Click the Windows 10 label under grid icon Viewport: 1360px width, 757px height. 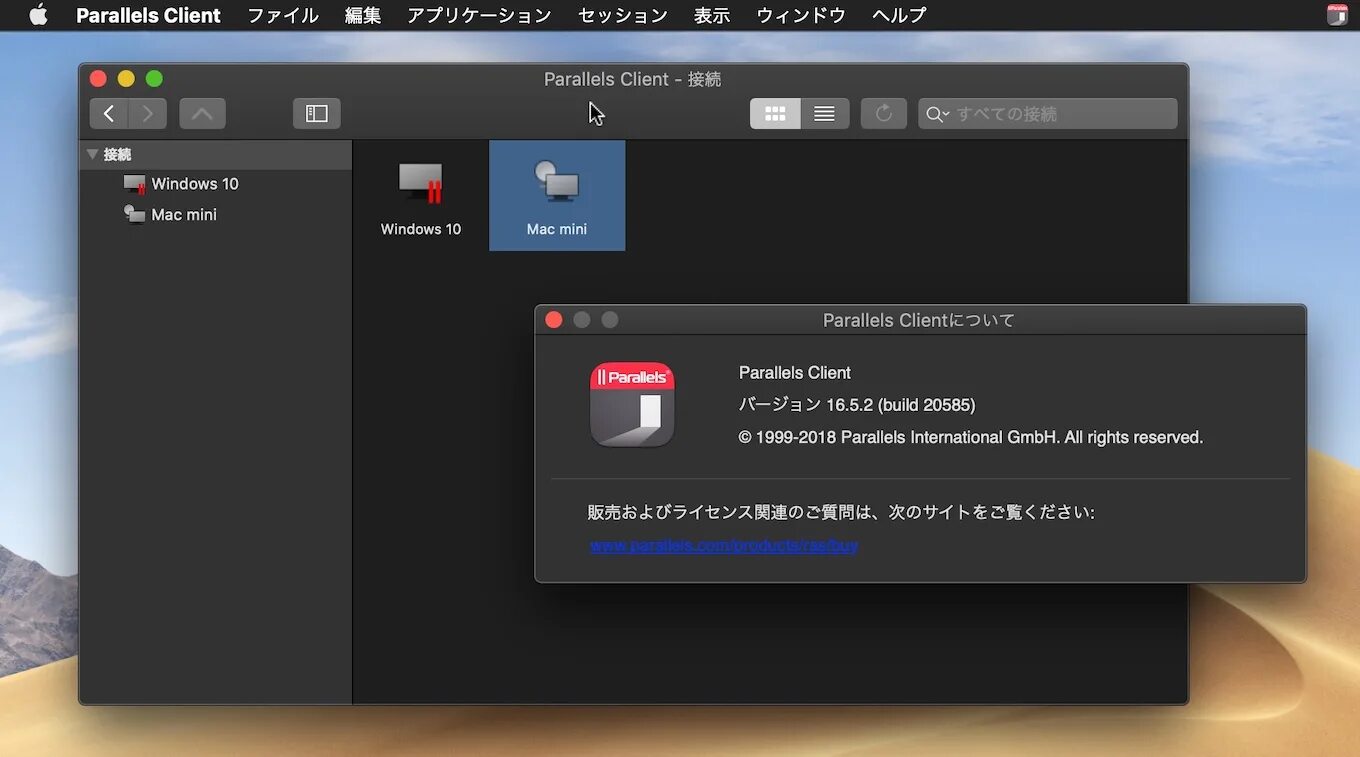[421, 229]
